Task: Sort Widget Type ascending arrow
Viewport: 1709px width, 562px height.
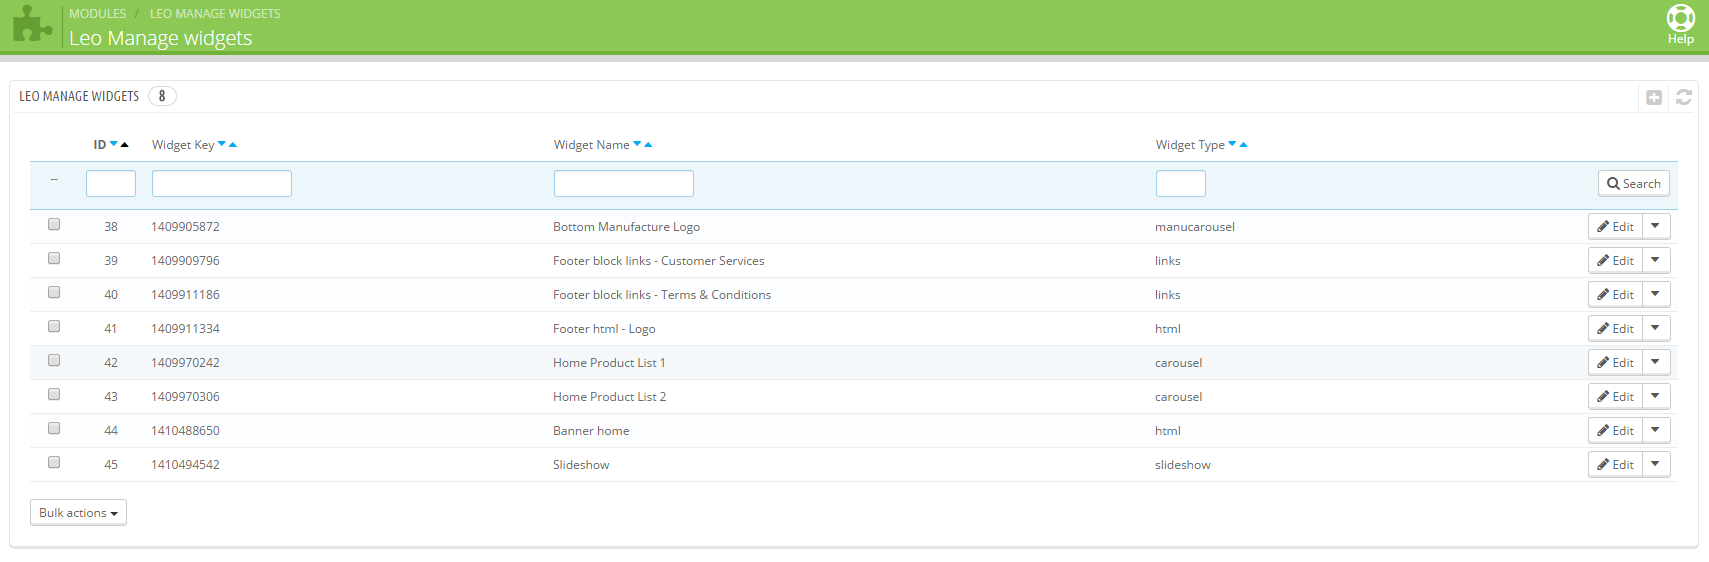Action: pos(1244,145)
